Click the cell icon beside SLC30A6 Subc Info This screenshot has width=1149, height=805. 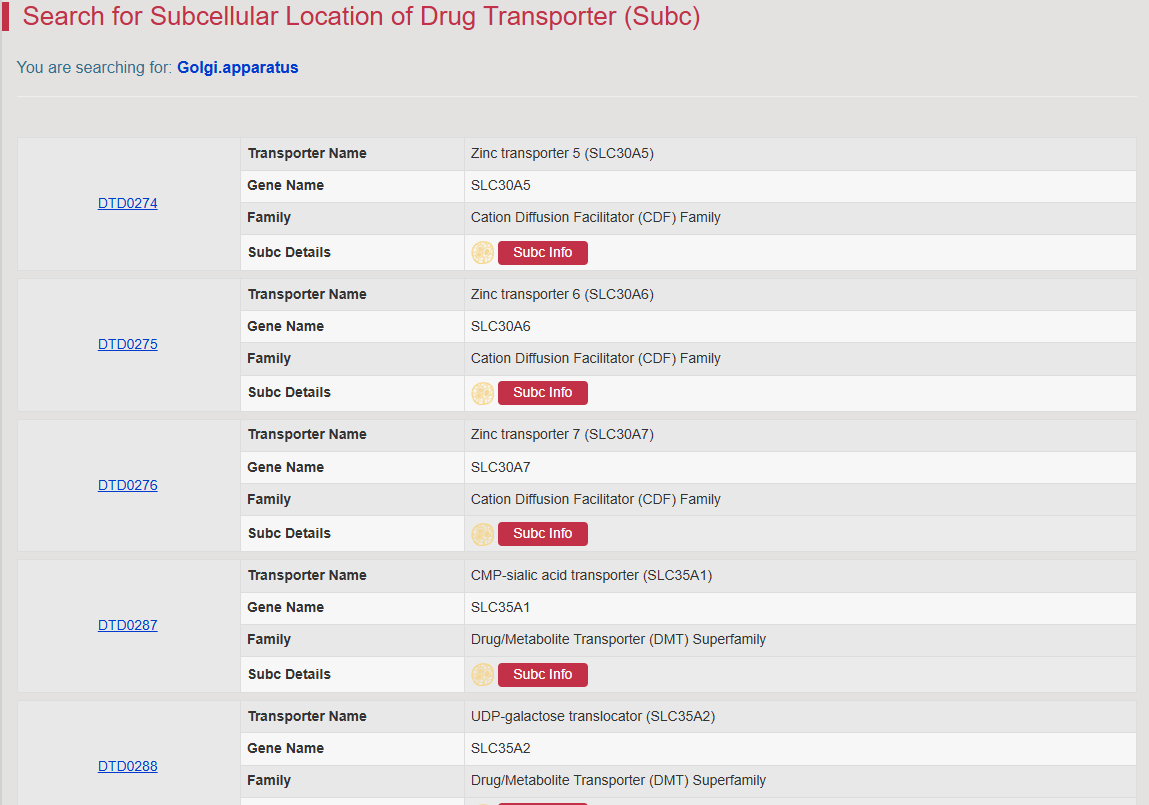tap(482, 393)
